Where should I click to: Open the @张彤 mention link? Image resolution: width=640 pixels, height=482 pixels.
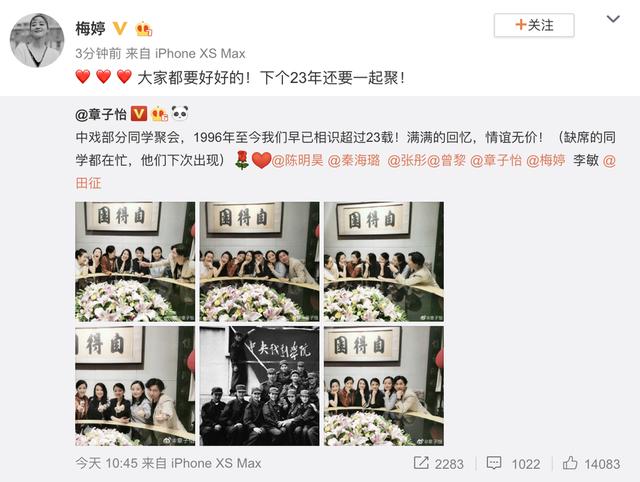[407, 160]
